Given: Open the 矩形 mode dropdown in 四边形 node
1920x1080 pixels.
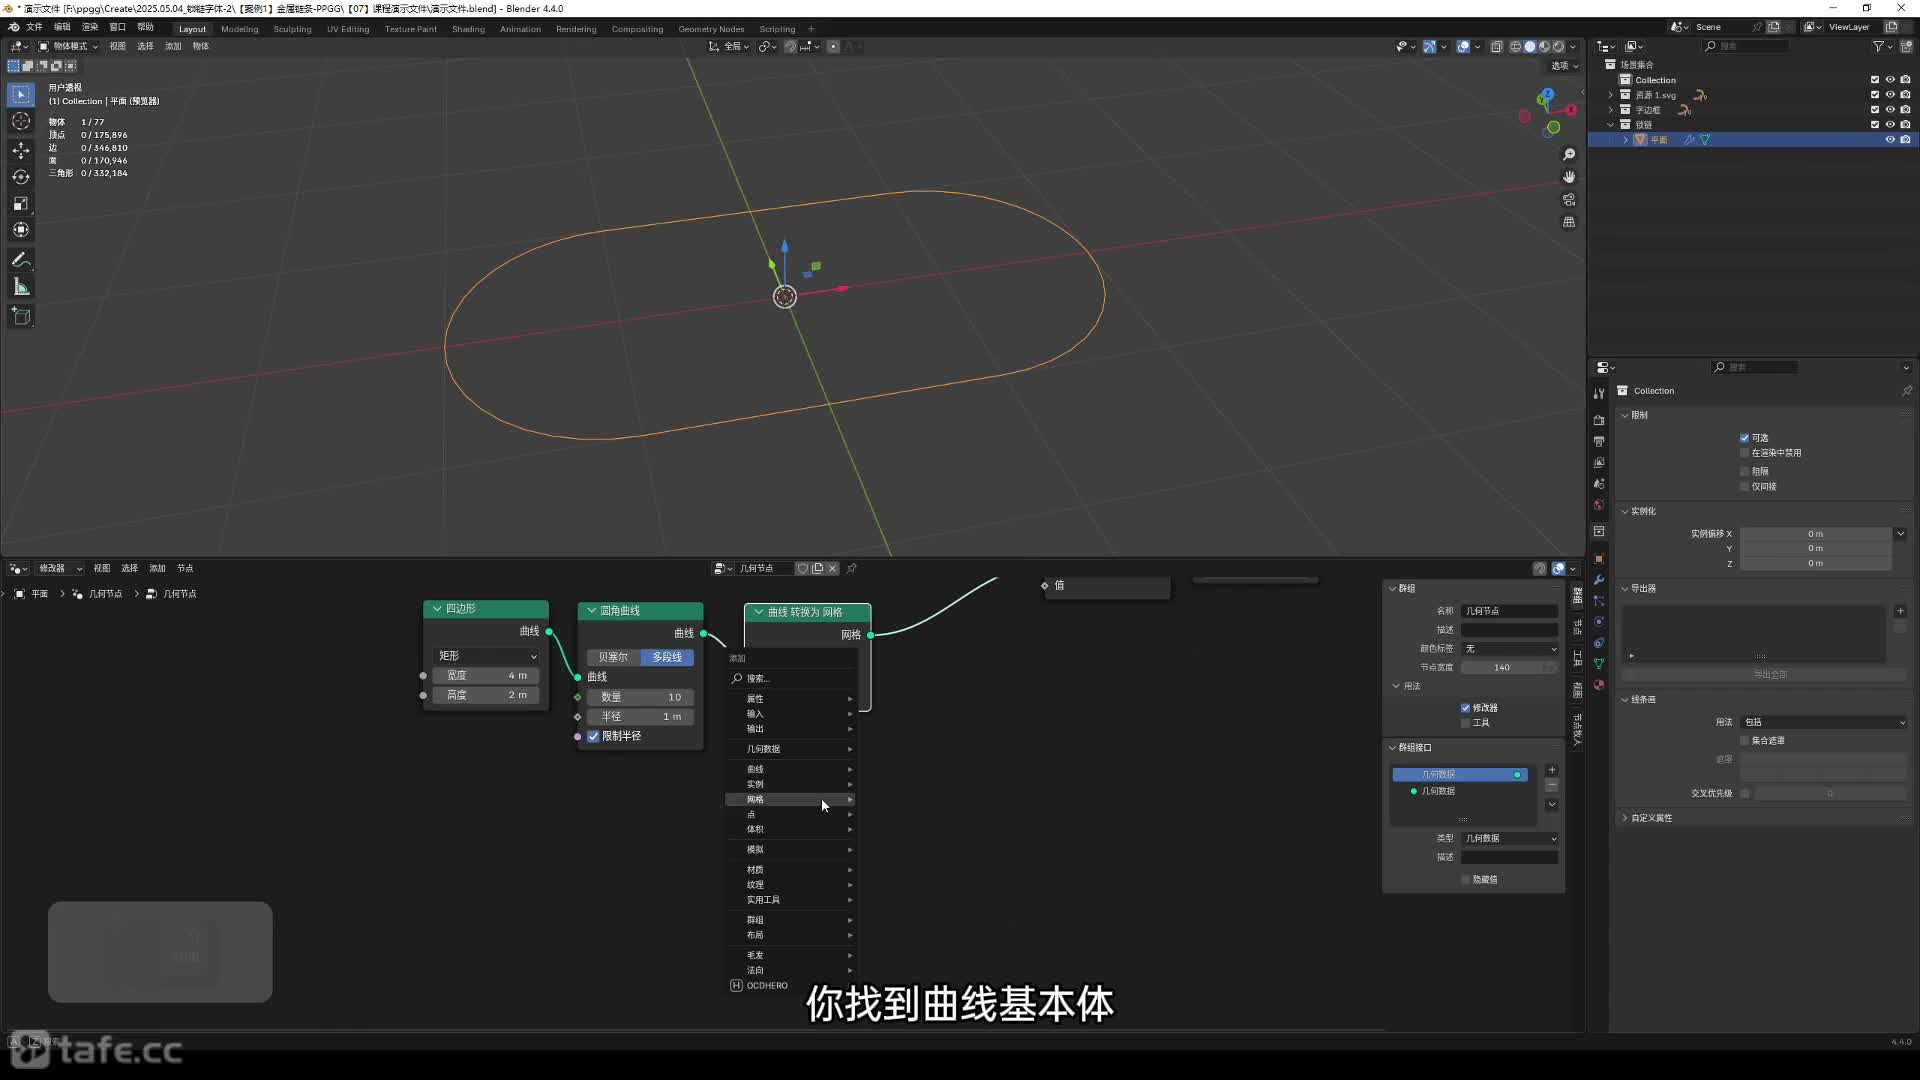Looking at the screenshot, I should (487, 656).
